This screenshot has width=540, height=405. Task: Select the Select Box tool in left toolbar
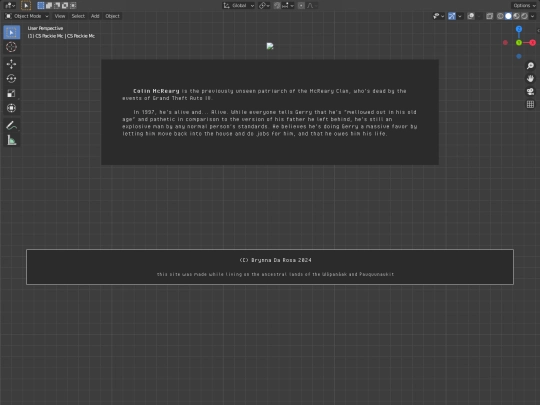(11, 32)
